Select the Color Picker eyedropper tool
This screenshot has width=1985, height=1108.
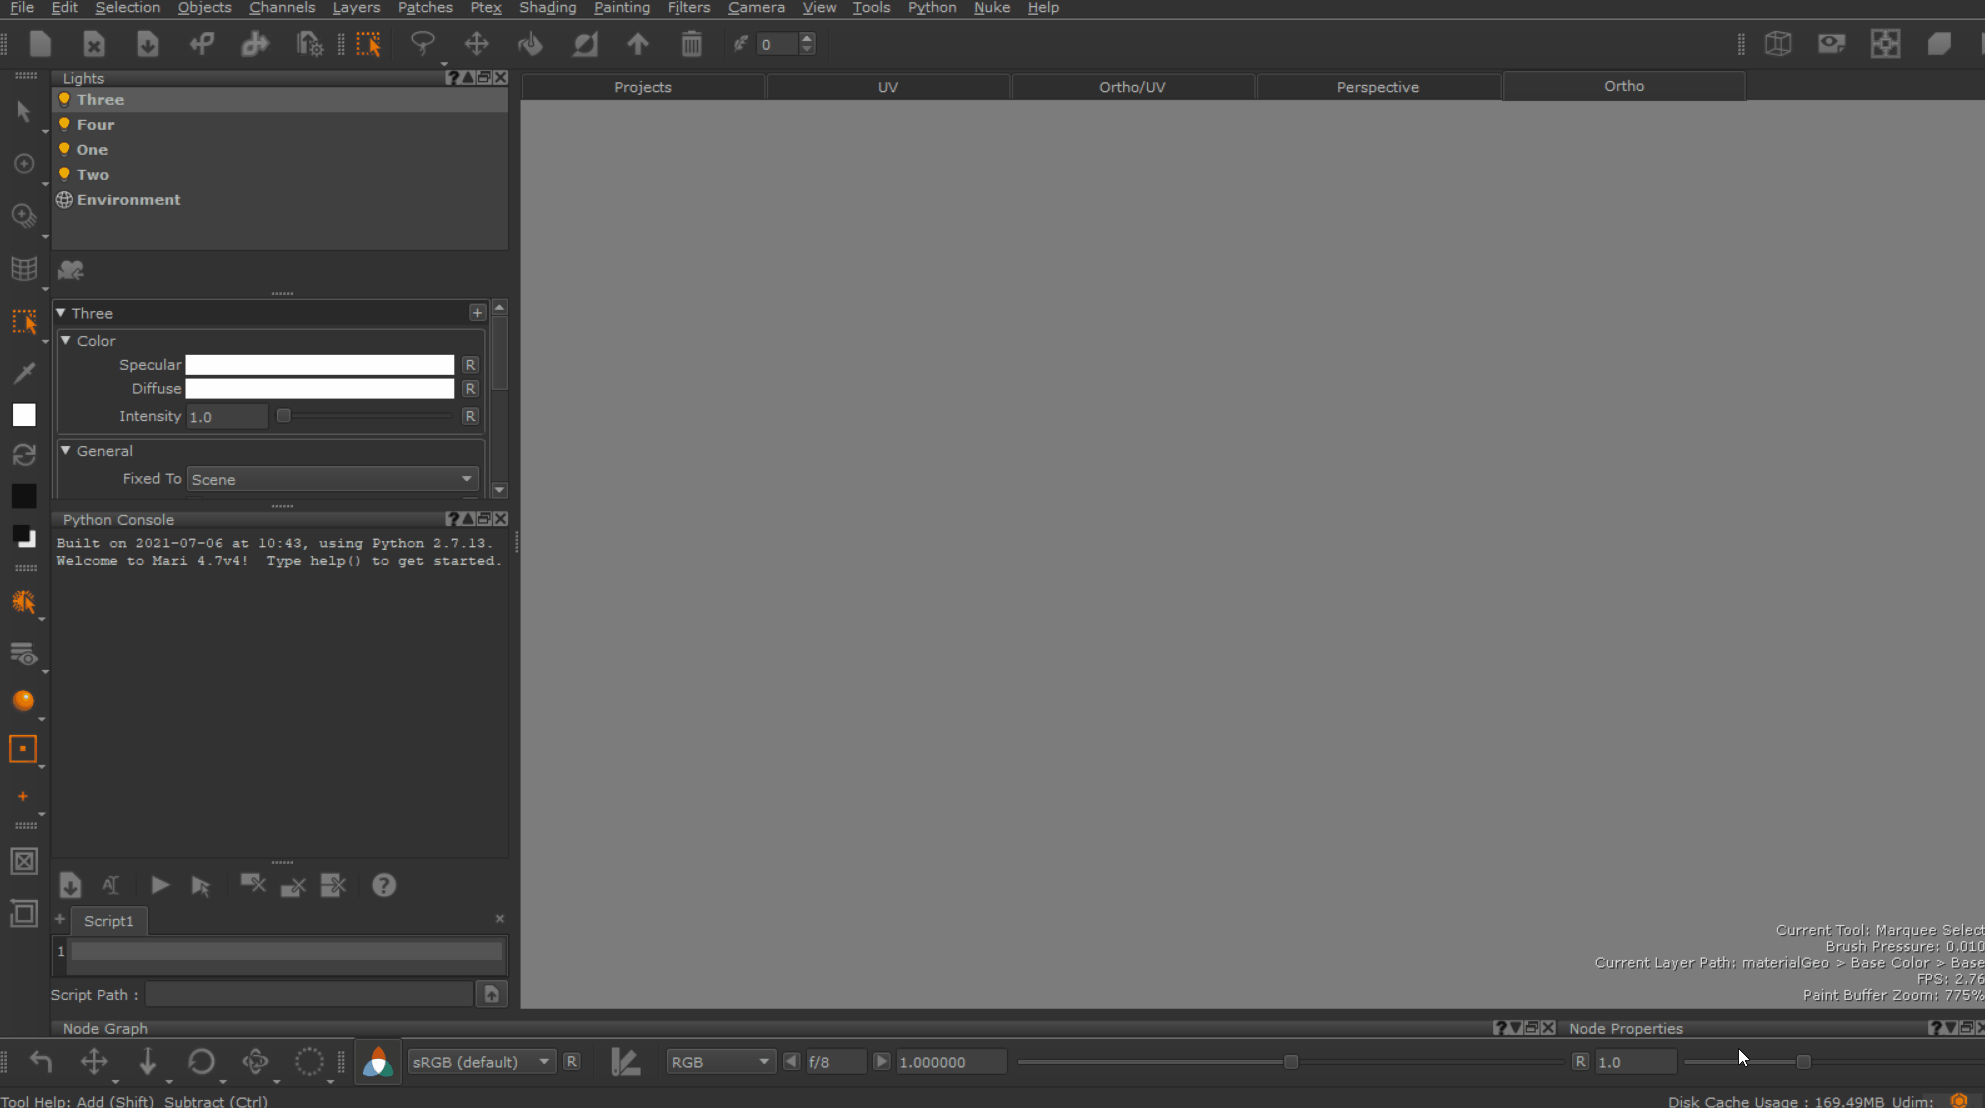click(24, 373)
